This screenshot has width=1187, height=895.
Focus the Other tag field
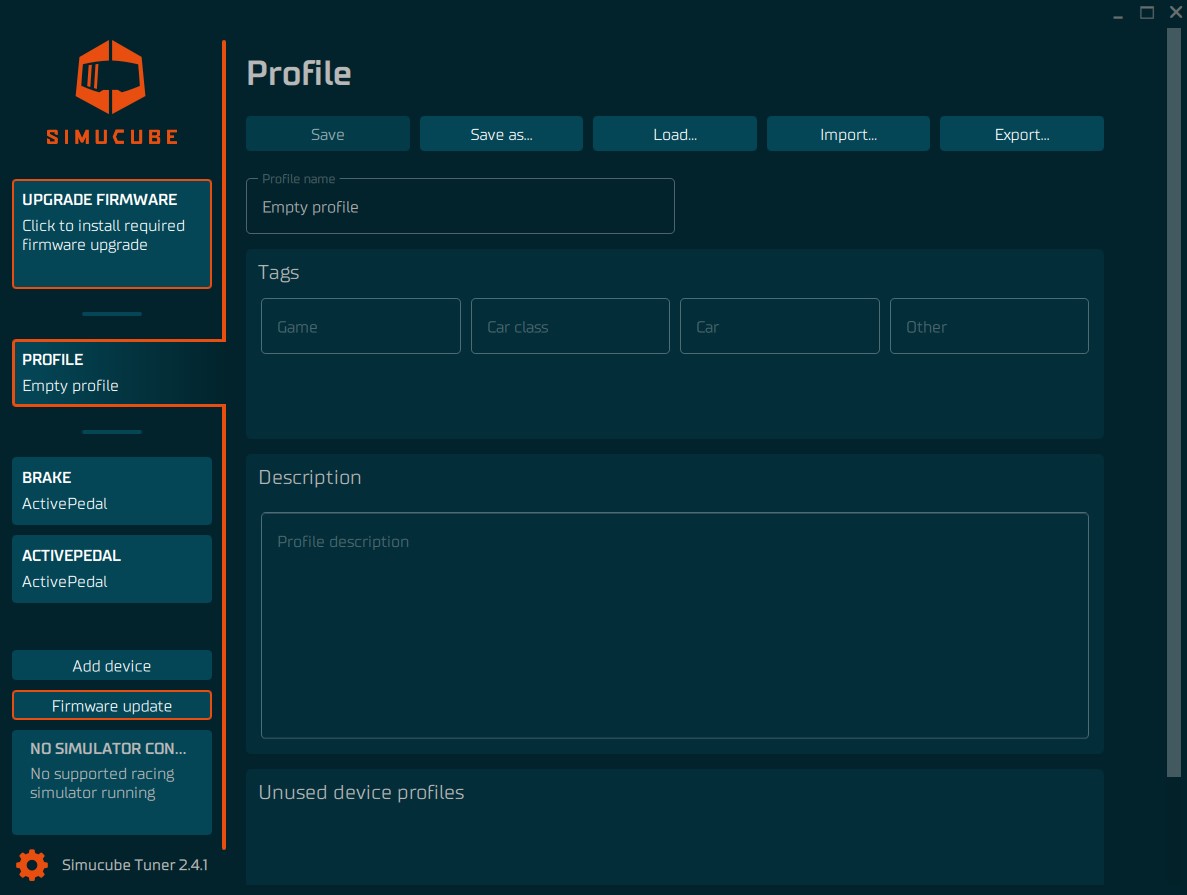[989, 326]
